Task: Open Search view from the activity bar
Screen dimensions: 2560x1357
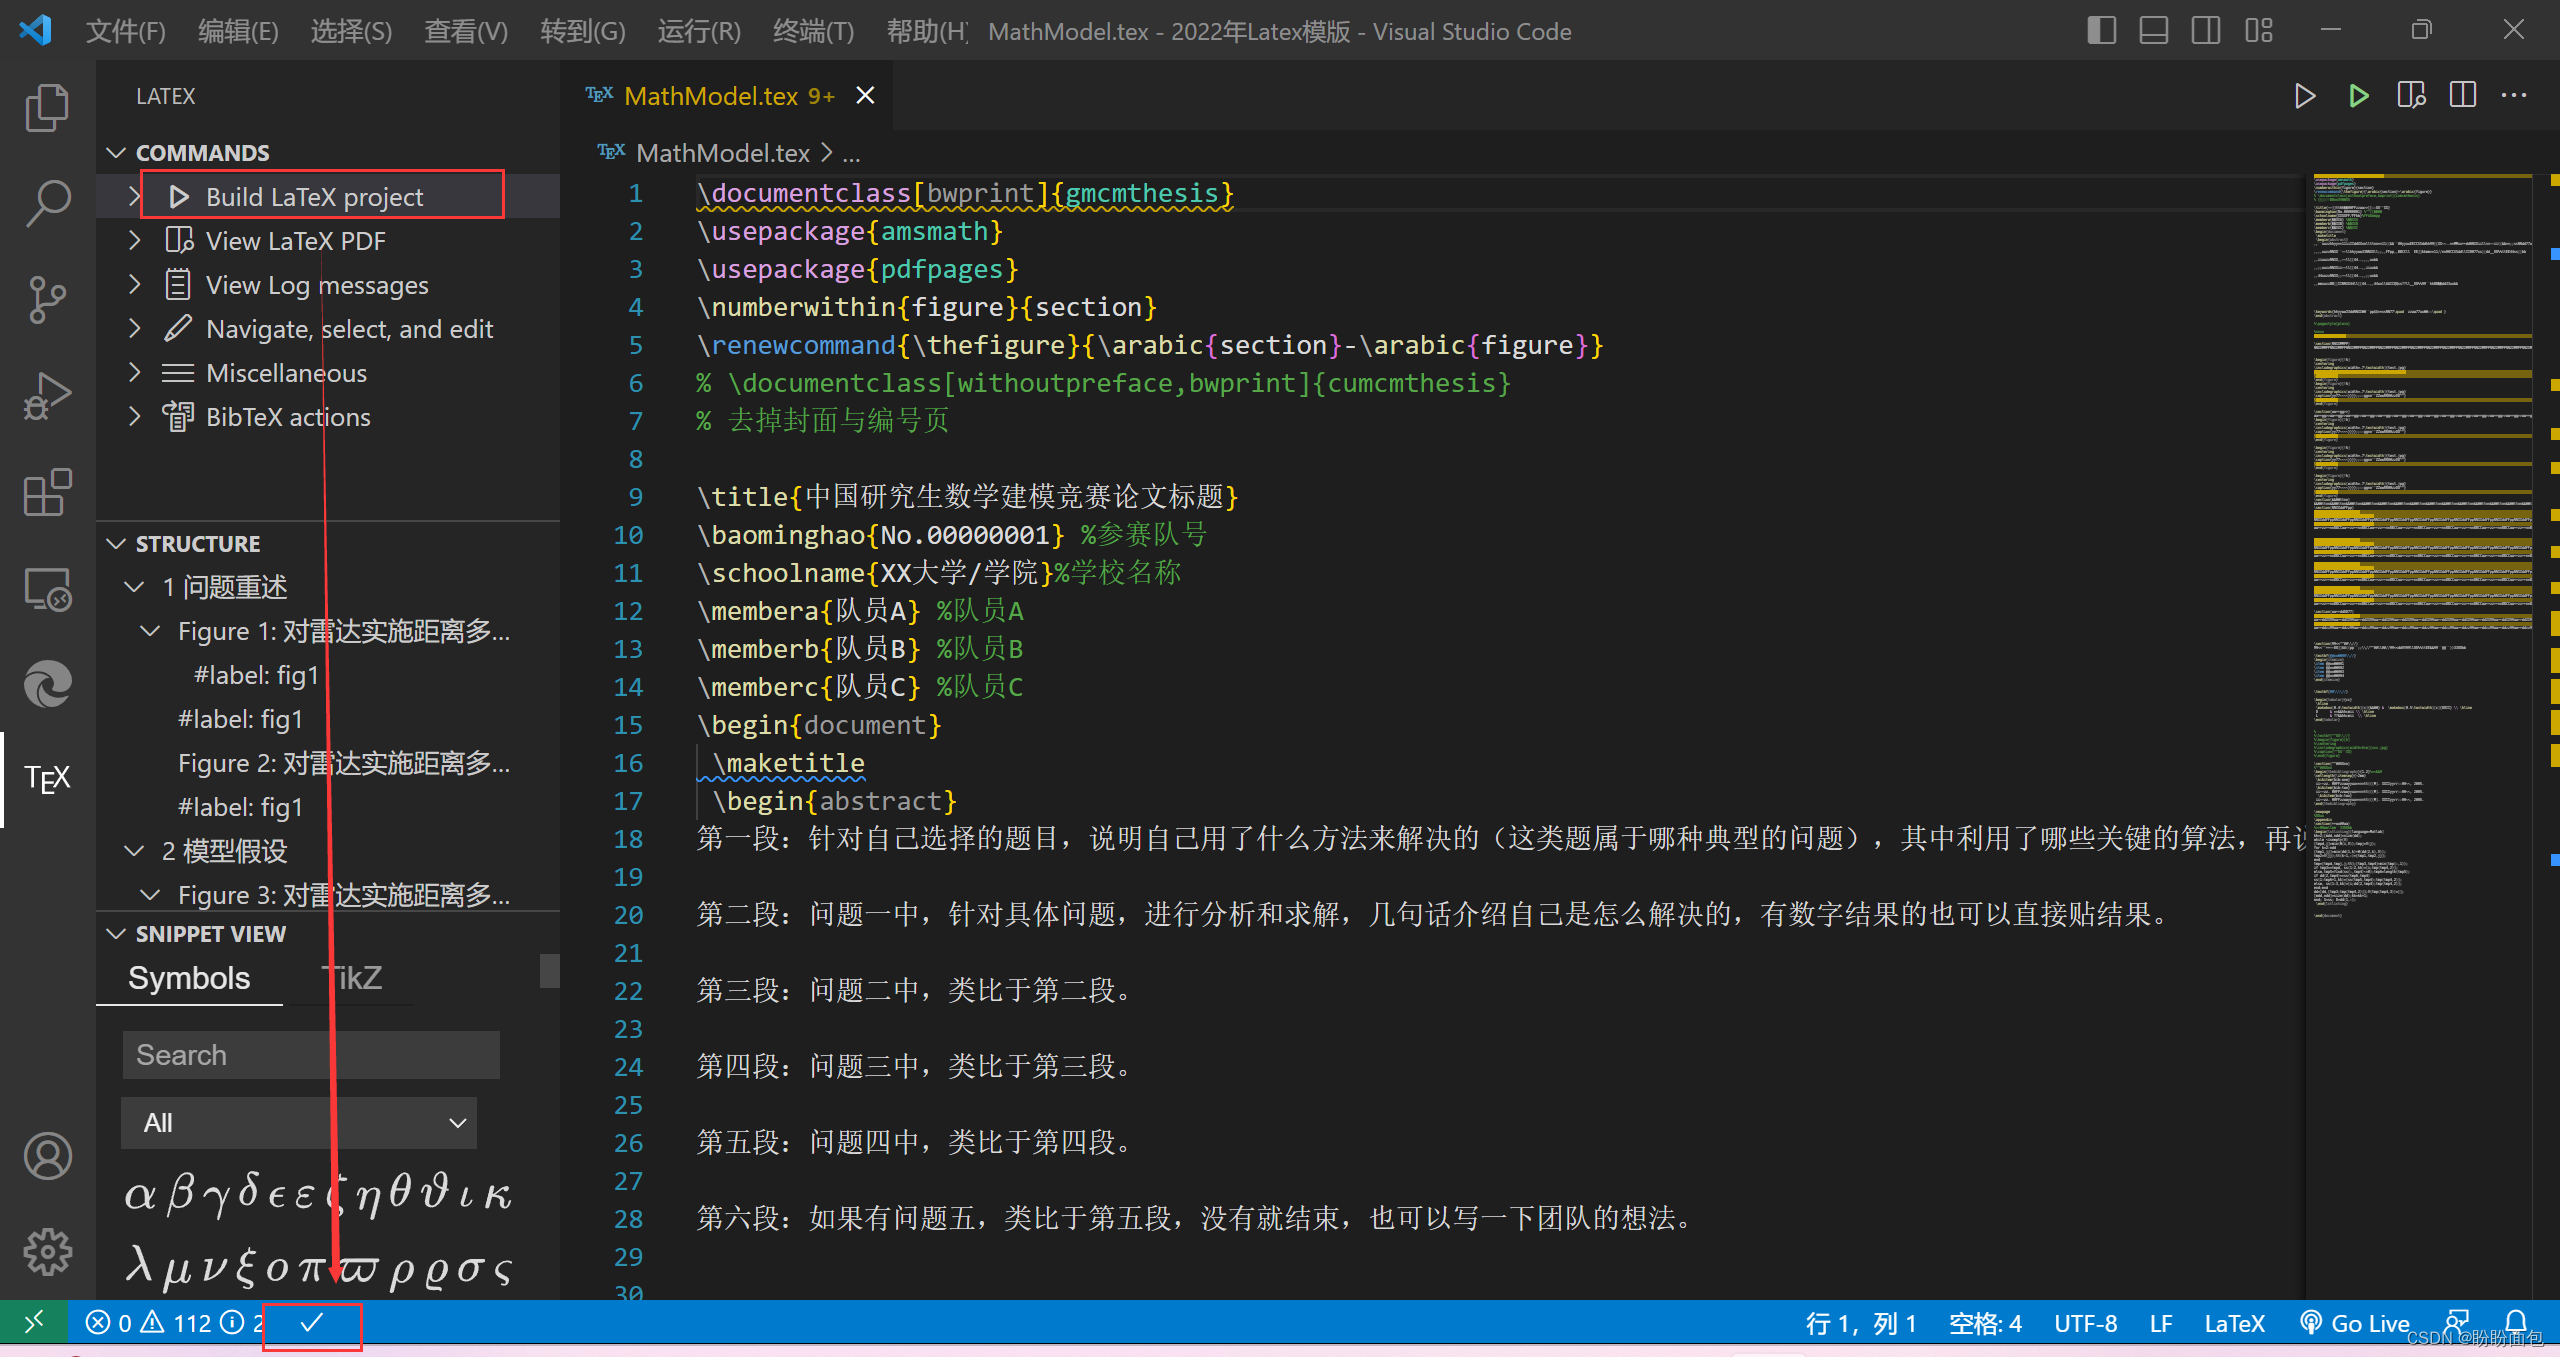Action: coord(46,203)
